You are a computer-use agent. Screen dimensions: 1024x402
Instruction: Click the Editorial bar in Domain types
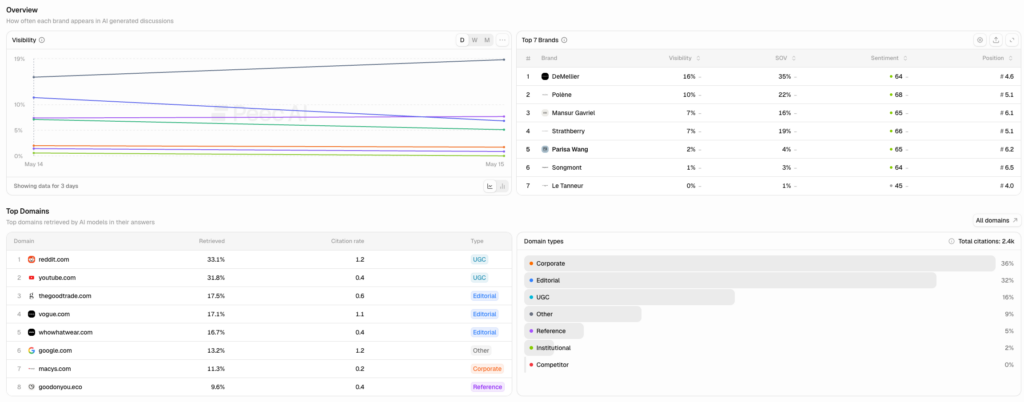(x=730, y=281)
